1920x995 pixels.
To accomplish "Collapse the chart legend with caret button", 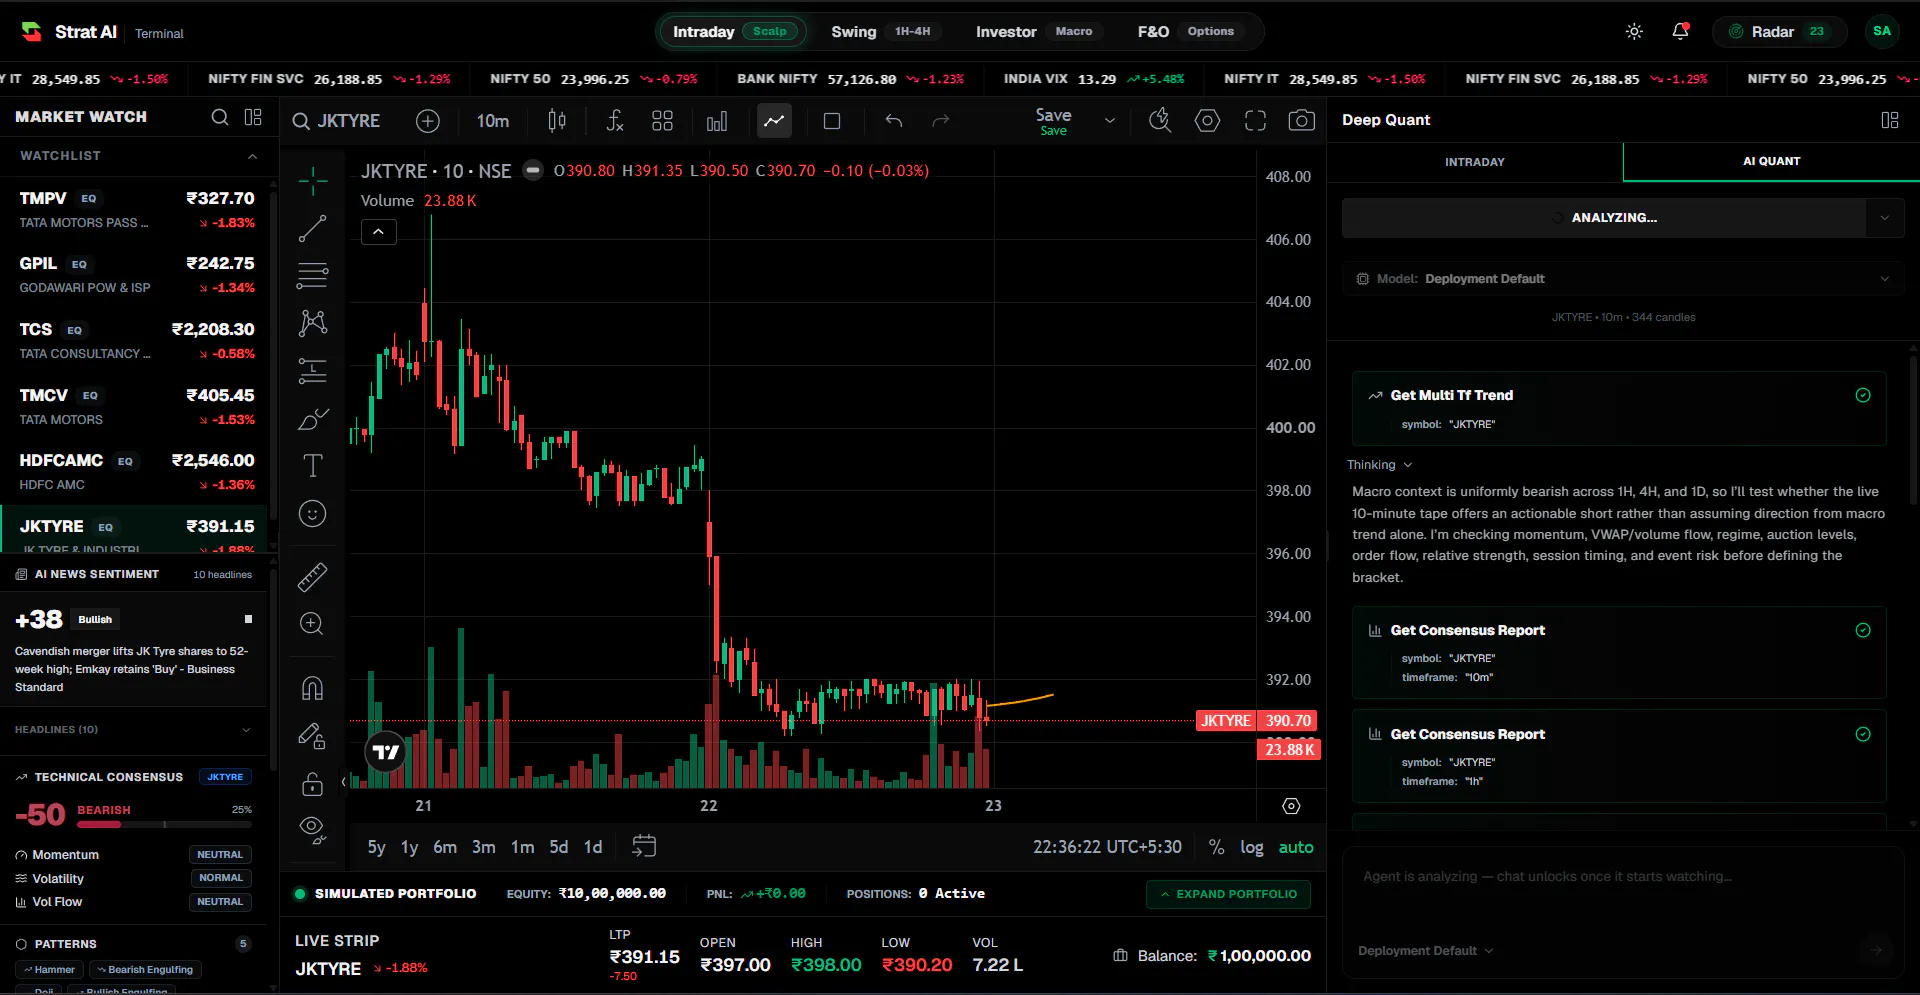I will (379, 232).
